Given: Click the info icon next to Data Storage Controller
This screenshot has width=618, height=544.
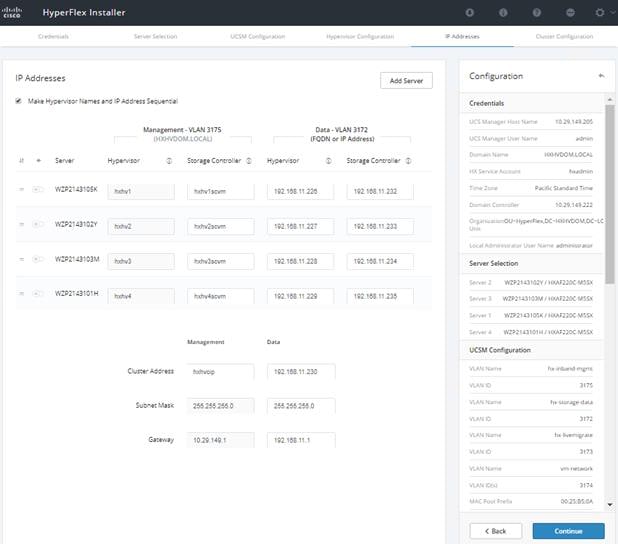Looking at the screenshot, I should 408,161.
